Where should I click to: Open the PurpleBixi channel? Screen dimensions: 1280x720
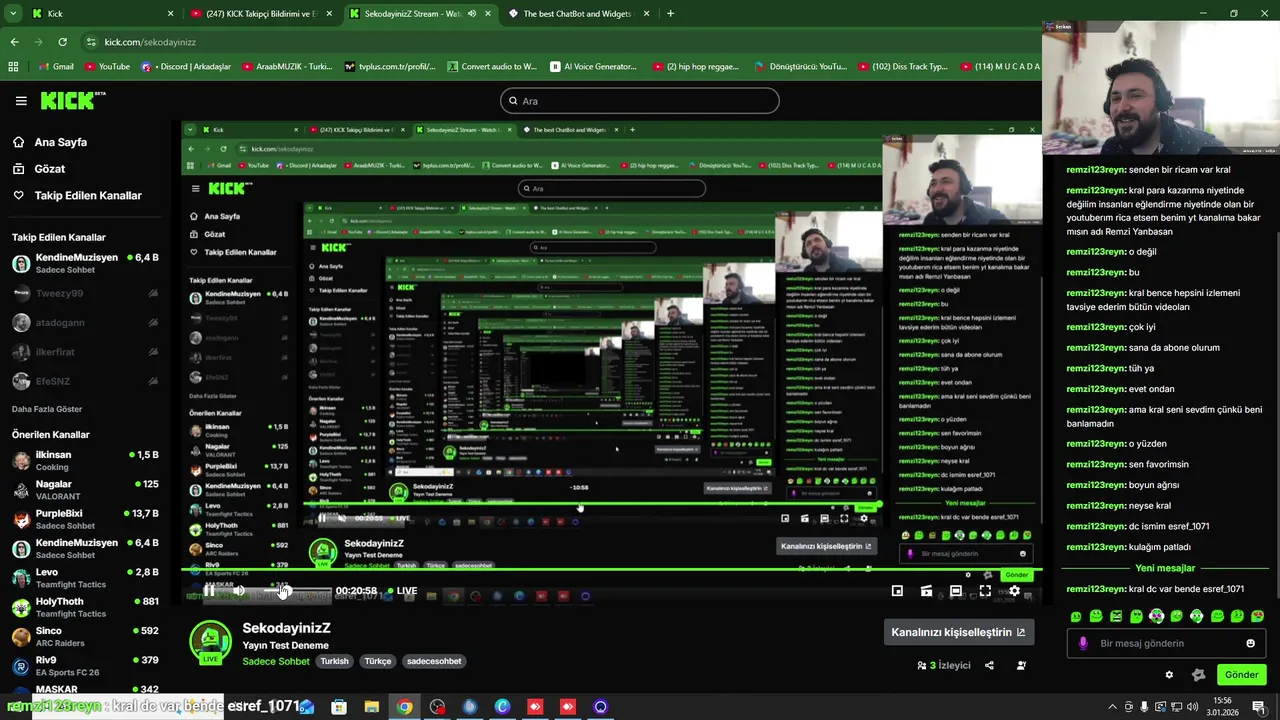coord(85,519)
